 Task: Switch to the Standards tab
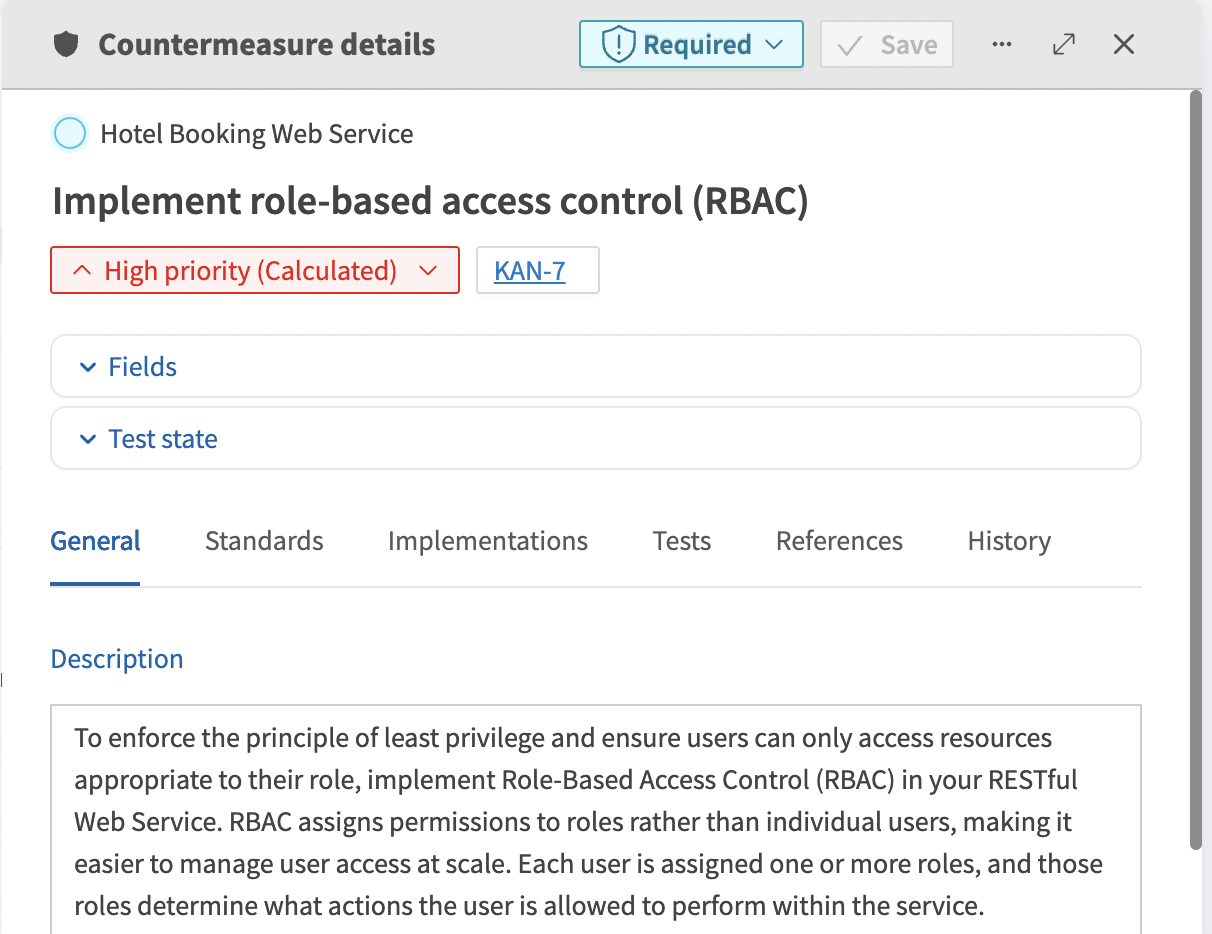(264, 541)
